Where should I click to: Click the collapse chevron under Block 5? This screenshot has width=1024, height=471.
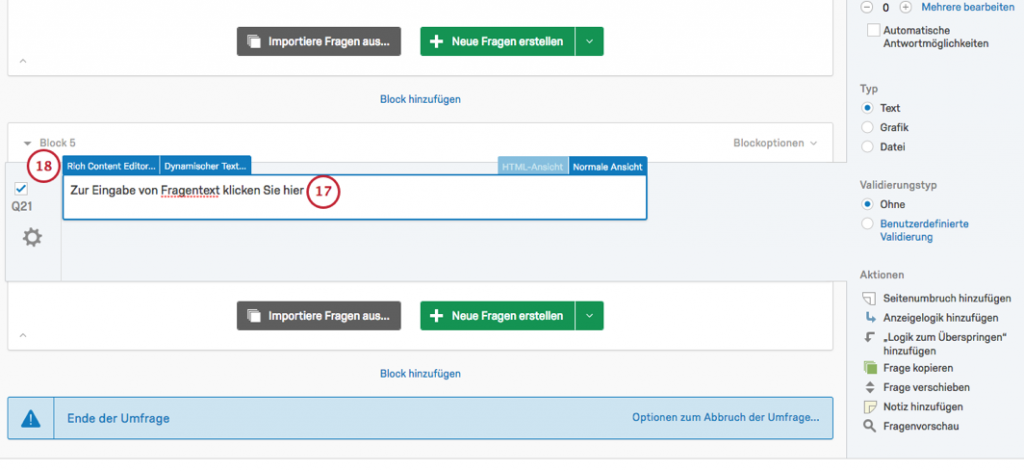(23, 335)
